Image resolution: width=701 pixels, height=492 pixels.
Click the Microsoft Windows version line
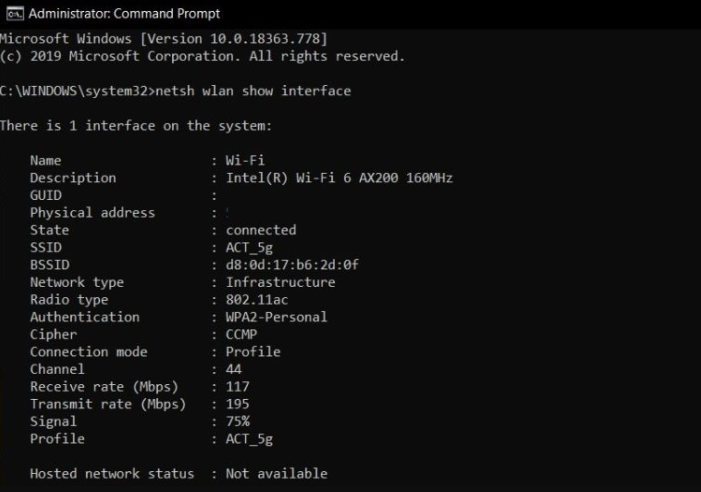[x=164, y=39]
